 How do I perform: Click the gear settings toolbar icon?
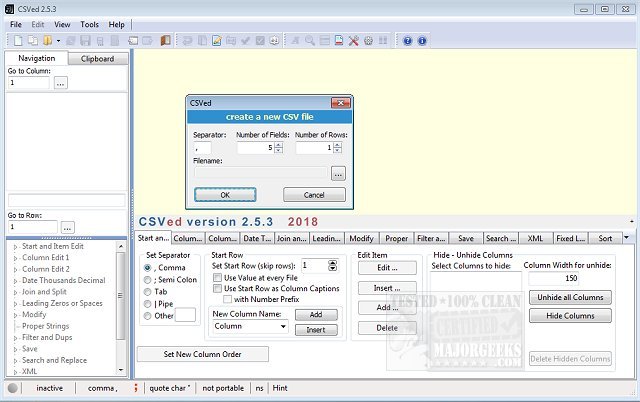369,40
